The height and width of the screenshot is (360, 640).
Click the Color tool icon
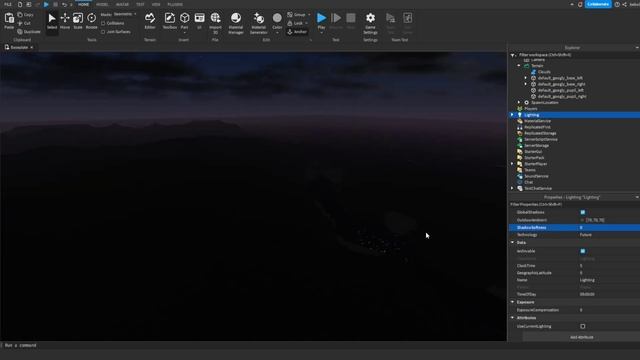click(277, 18)
